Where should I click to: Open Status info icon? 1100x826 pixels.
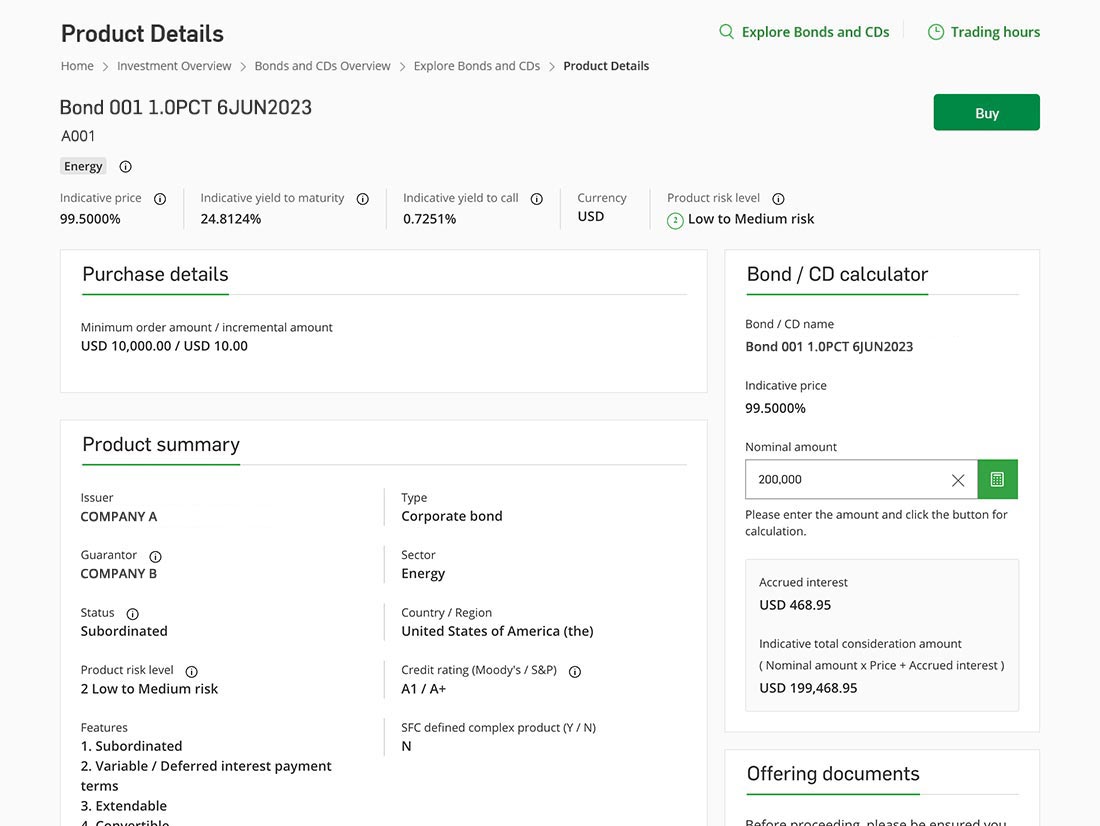click(x=133, y=614)
